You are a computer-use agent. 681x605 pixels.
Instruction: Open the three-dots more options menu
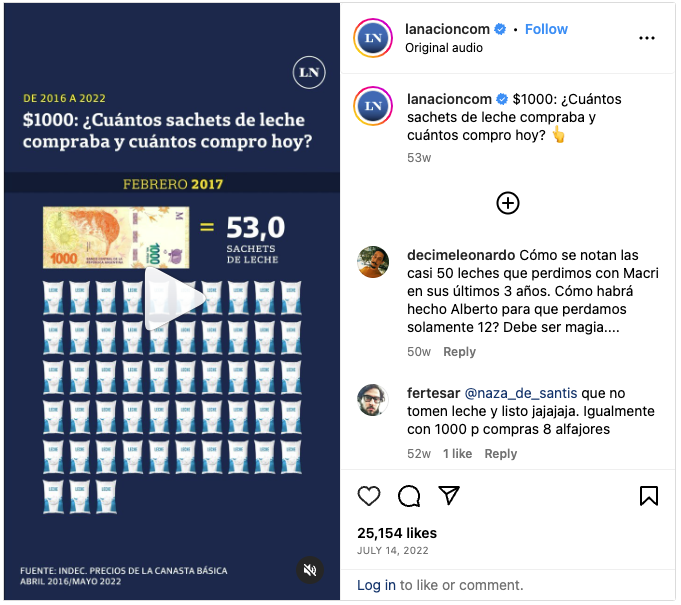point(647,38)
